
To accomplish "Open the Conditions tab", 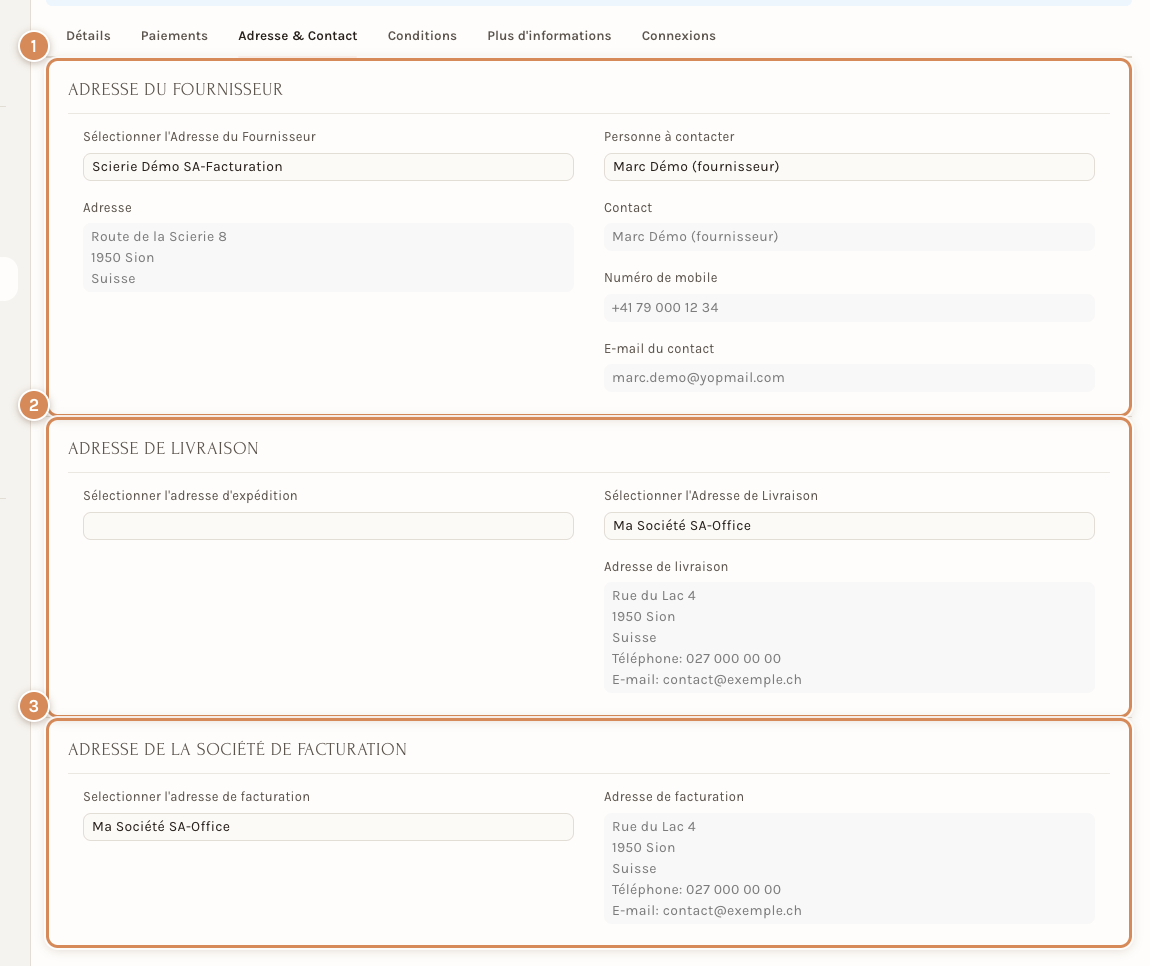I will click(x=422, y=35).
